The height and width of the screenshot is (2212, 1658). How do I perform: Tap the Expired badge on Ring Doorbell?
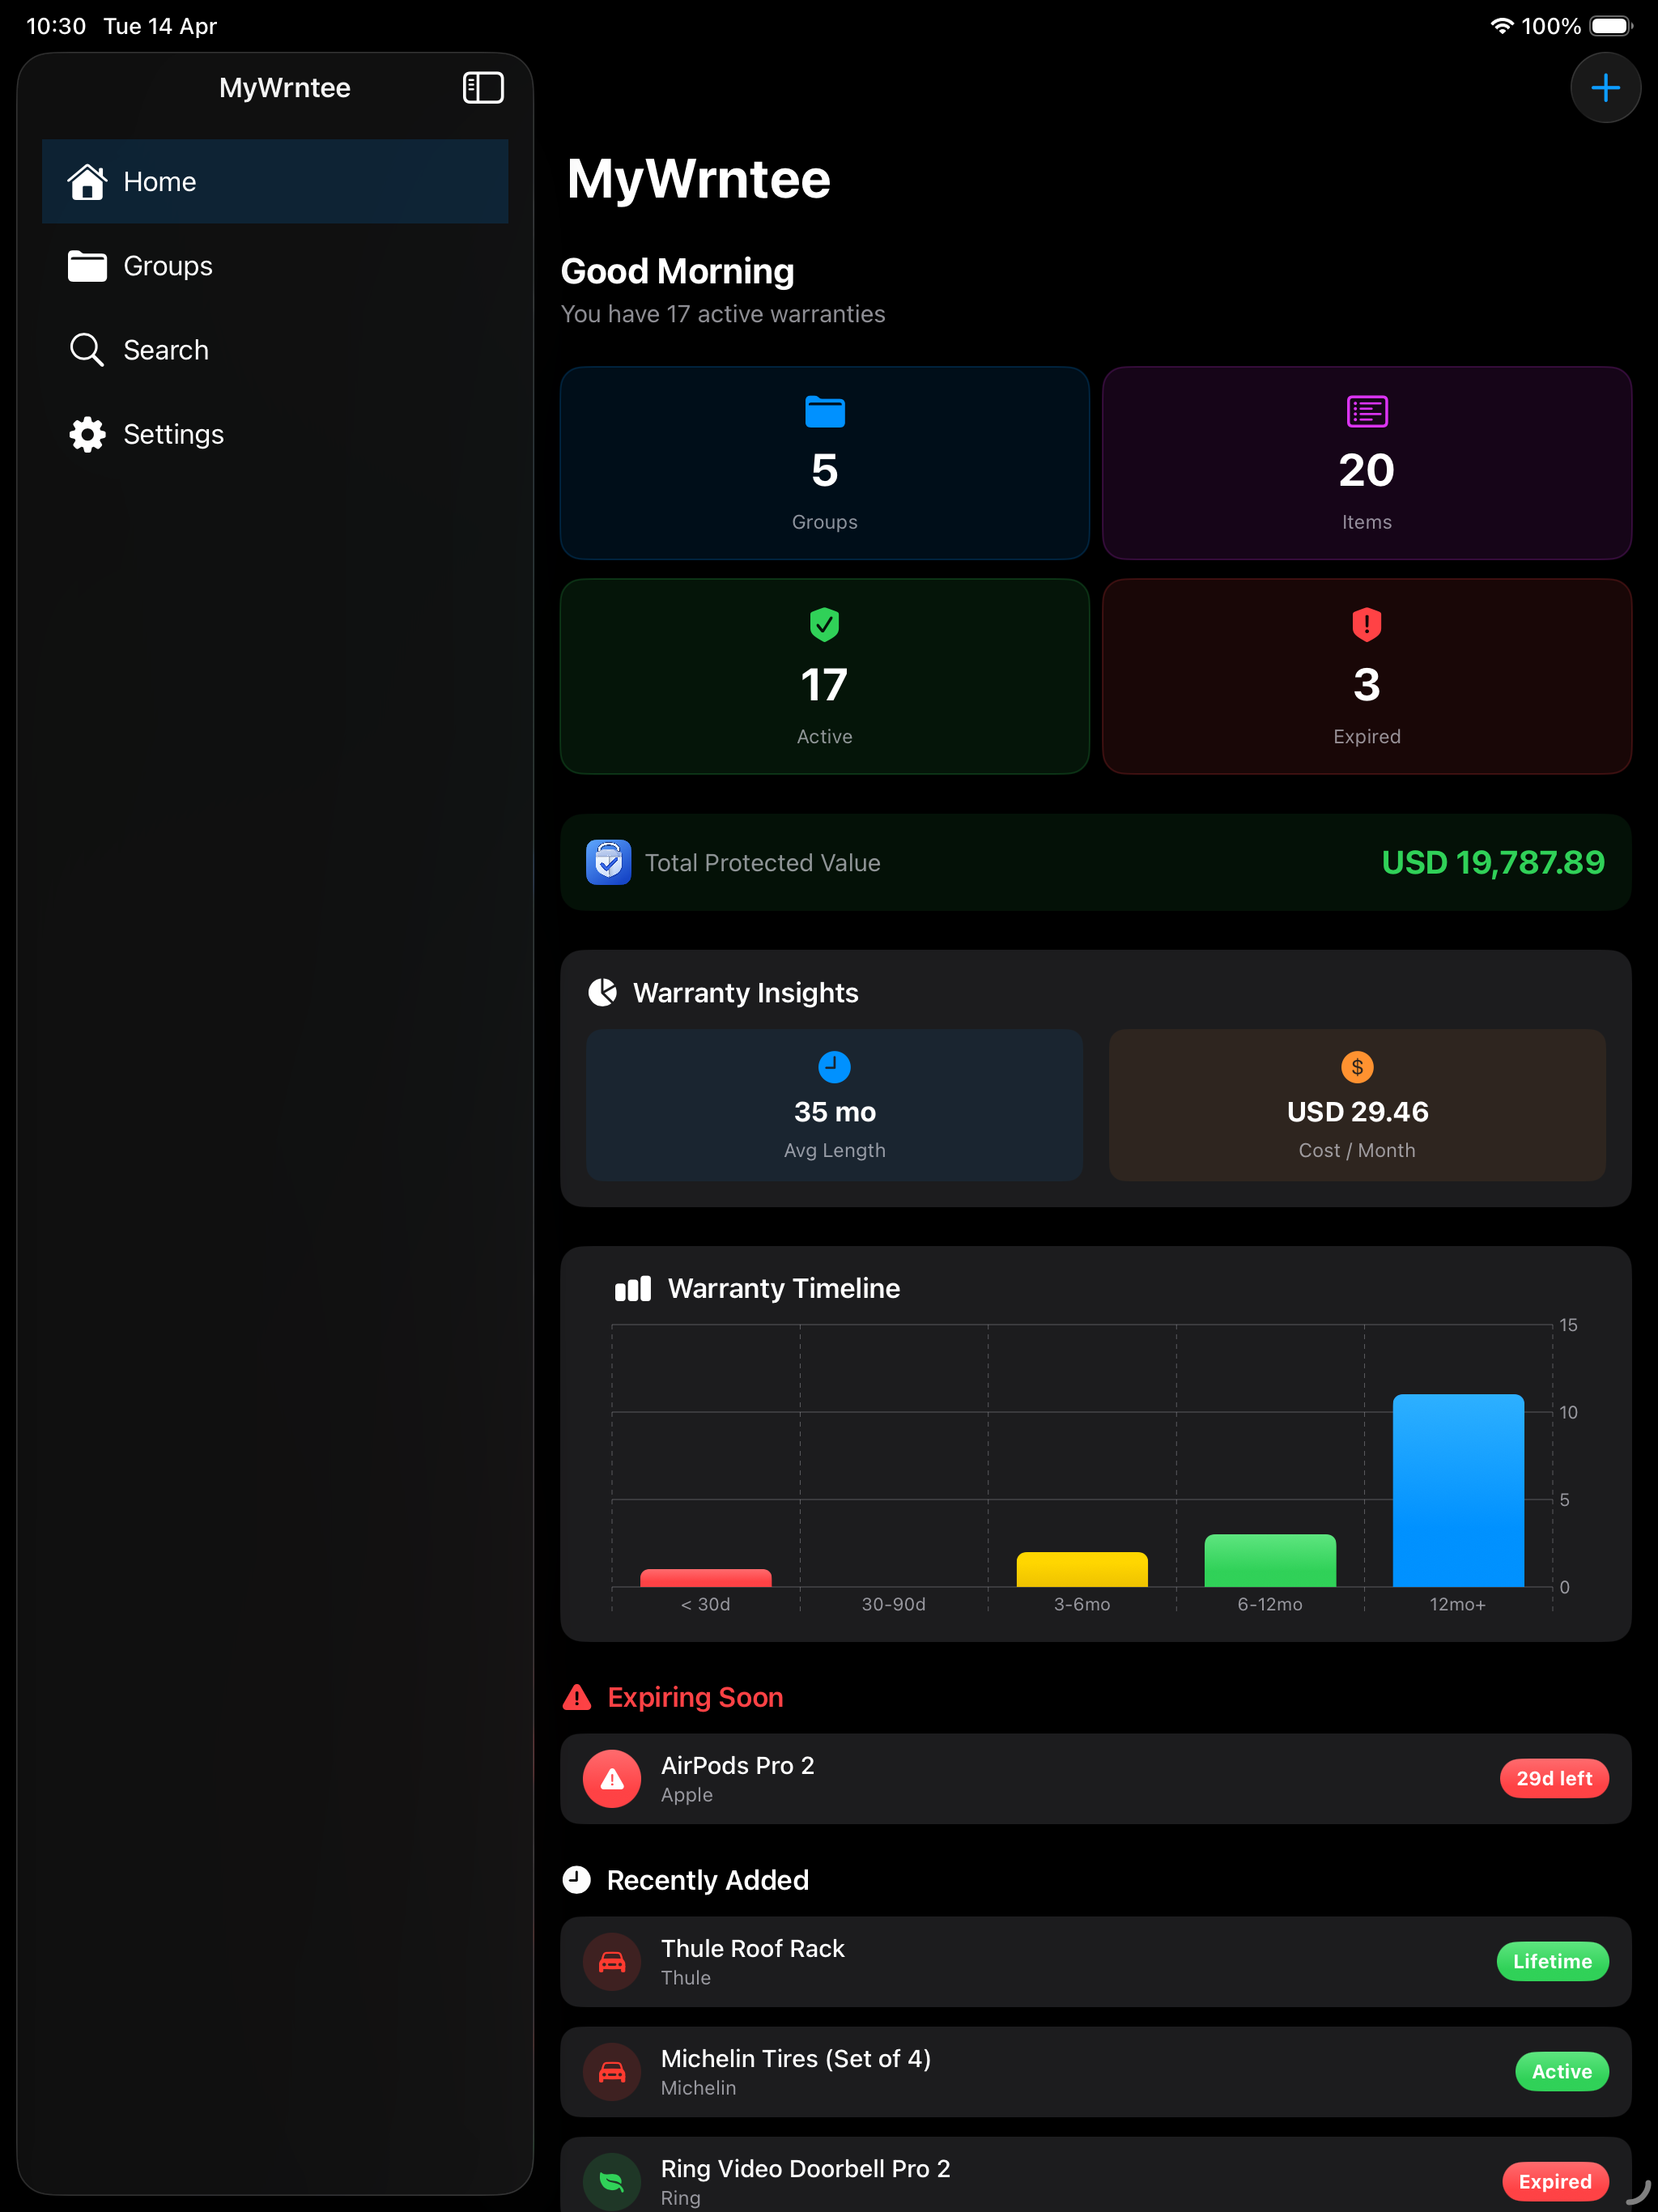(1555, 2181)
